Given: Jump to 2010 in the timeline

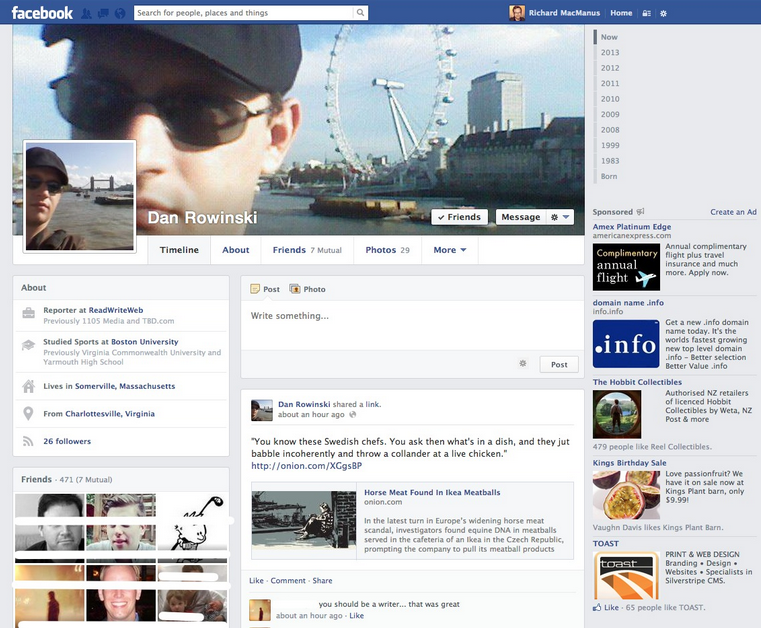Looking at the screenshot, I should [x=610, y=99].
